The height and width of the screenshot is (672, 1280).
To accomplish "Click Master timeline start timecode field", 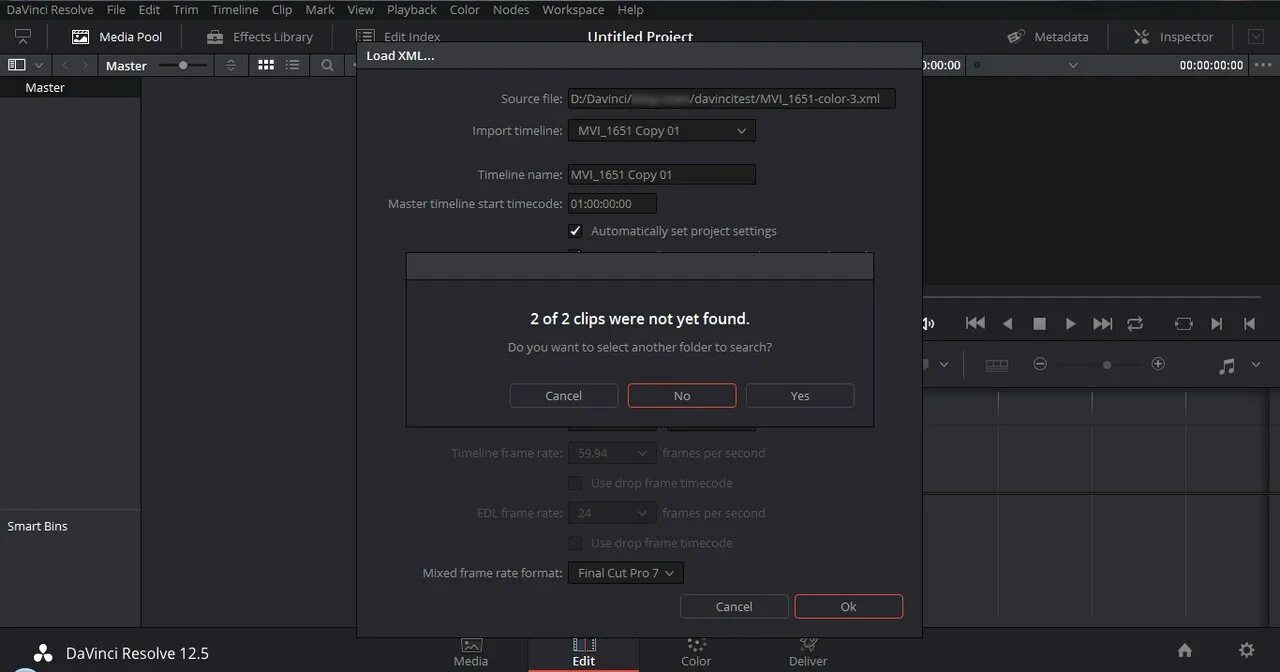I will click(613, 204).
